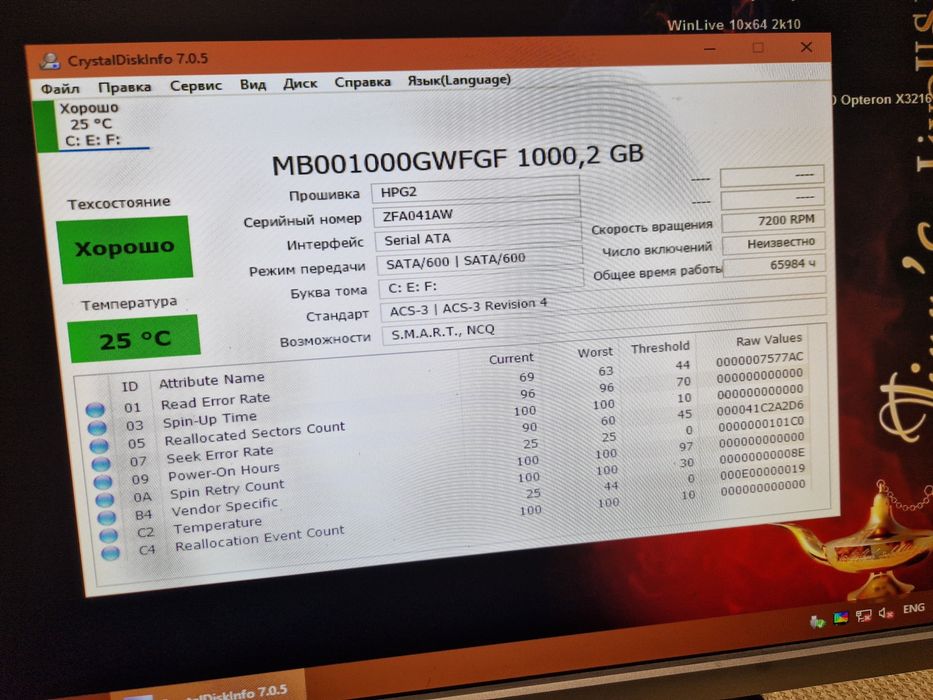Viewport: 933px width, 700px height.
Task: Click raw value 000E00000019
Action: click(763, 472)
